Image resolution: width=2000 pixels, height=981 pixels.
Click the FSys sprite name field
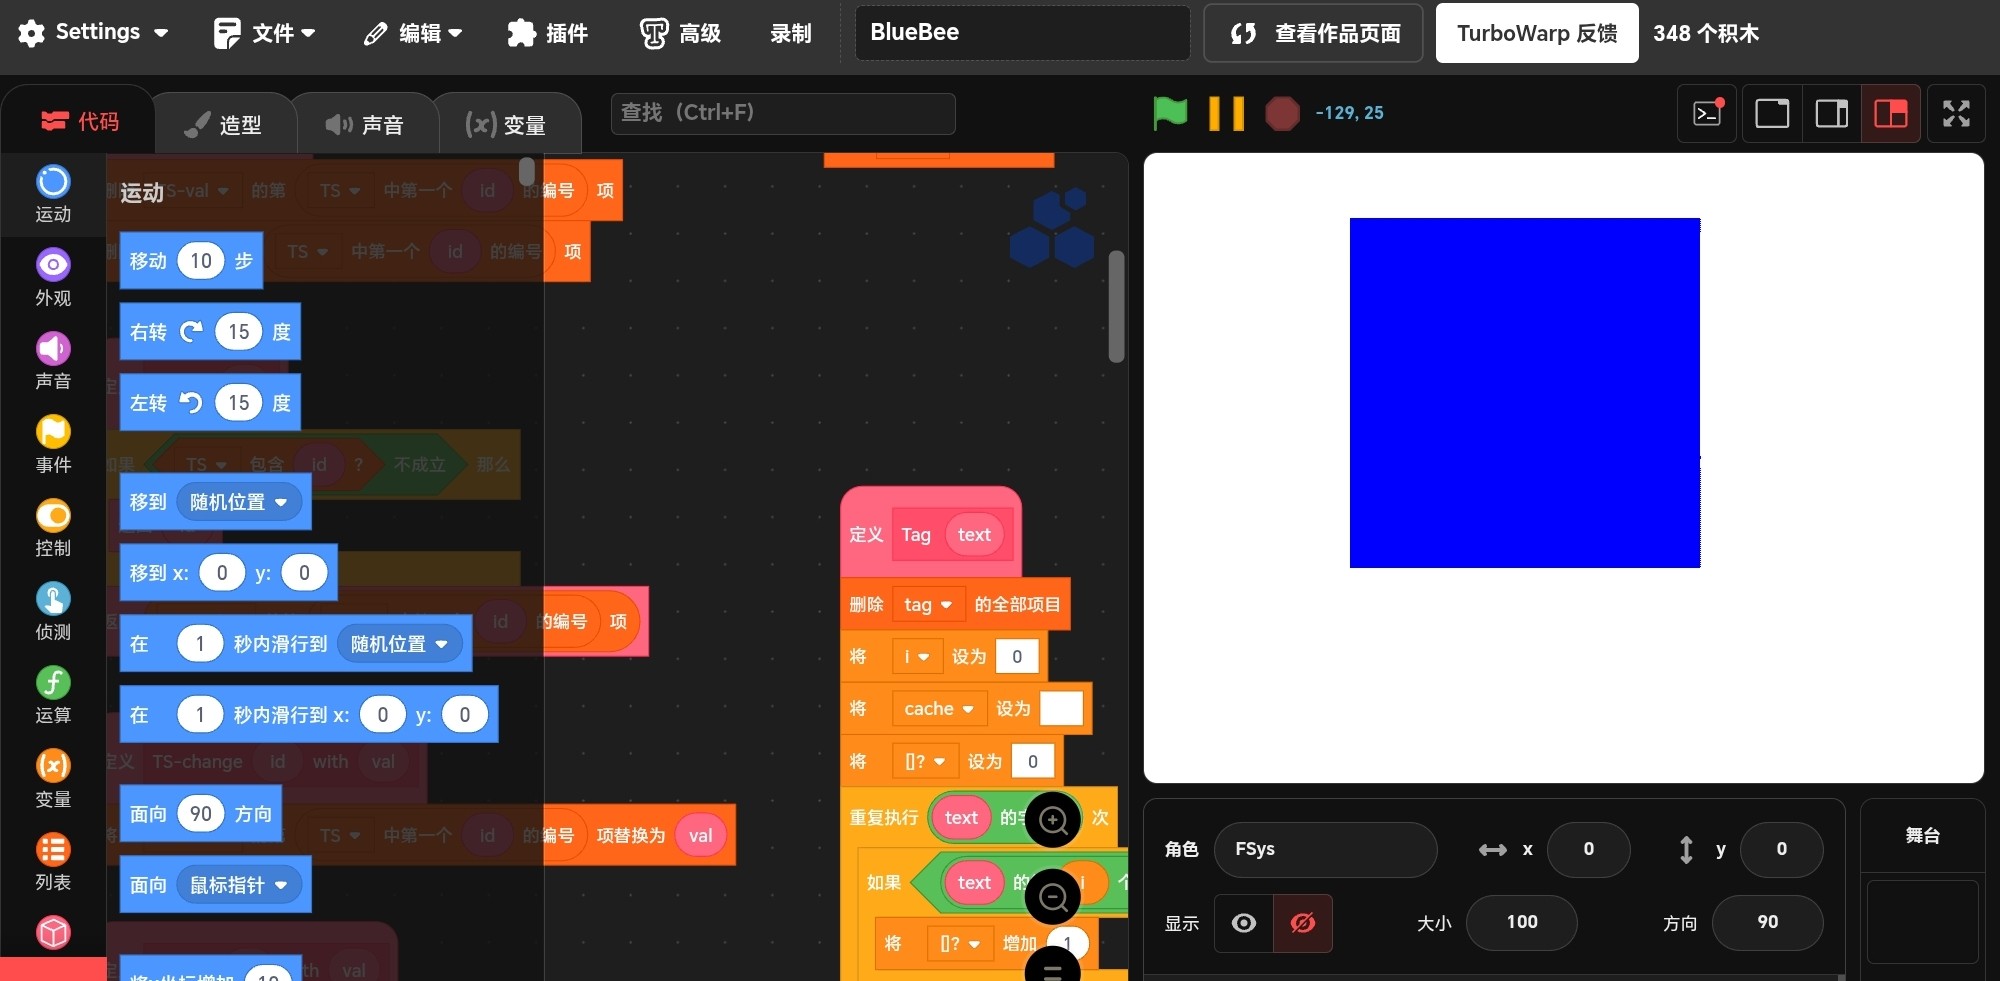1325,849
